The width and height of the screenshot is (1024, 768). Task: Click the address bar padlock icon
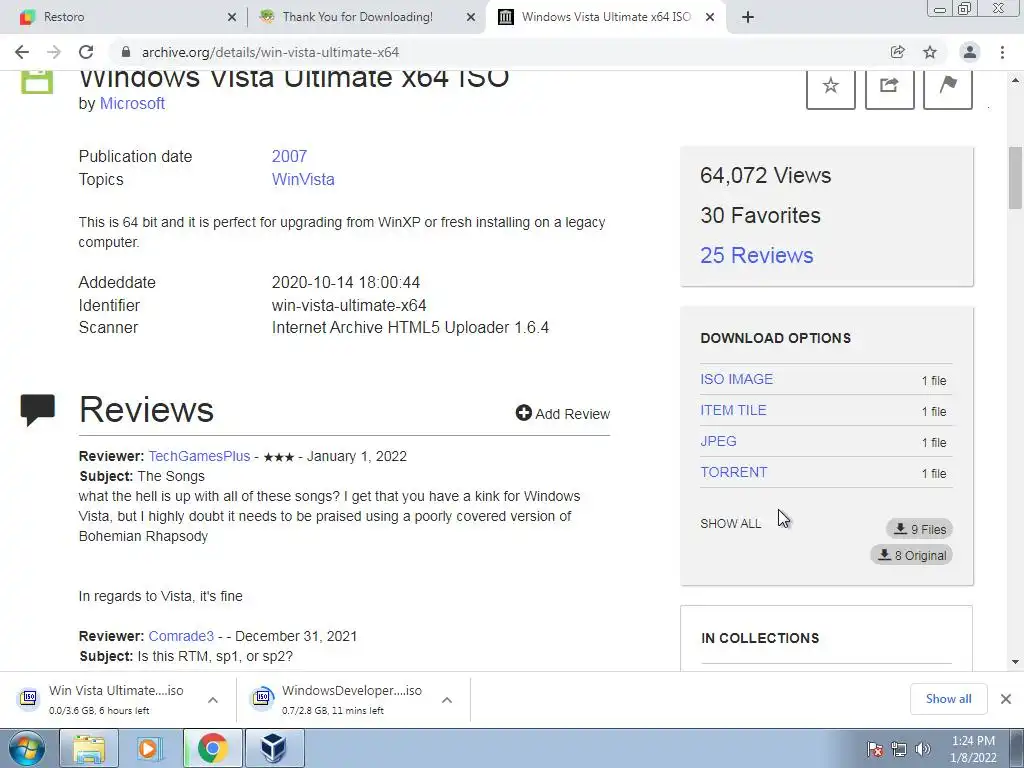pos(126,52)
